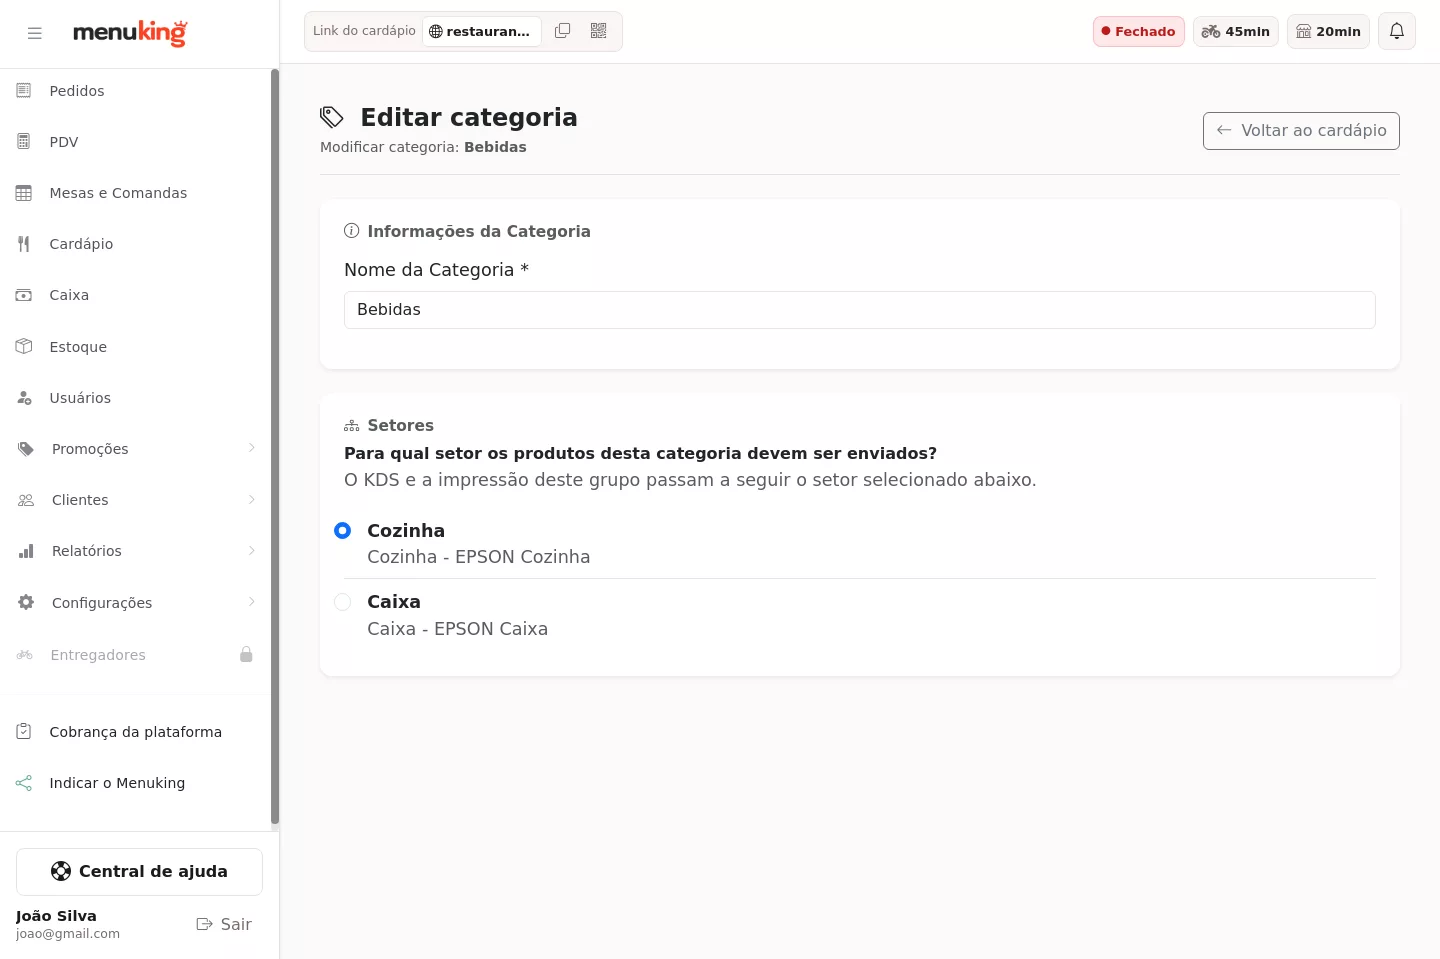Click Voltar ao cardápio button
Viewport: 1440px width, 959px height.
(1301, 131)
